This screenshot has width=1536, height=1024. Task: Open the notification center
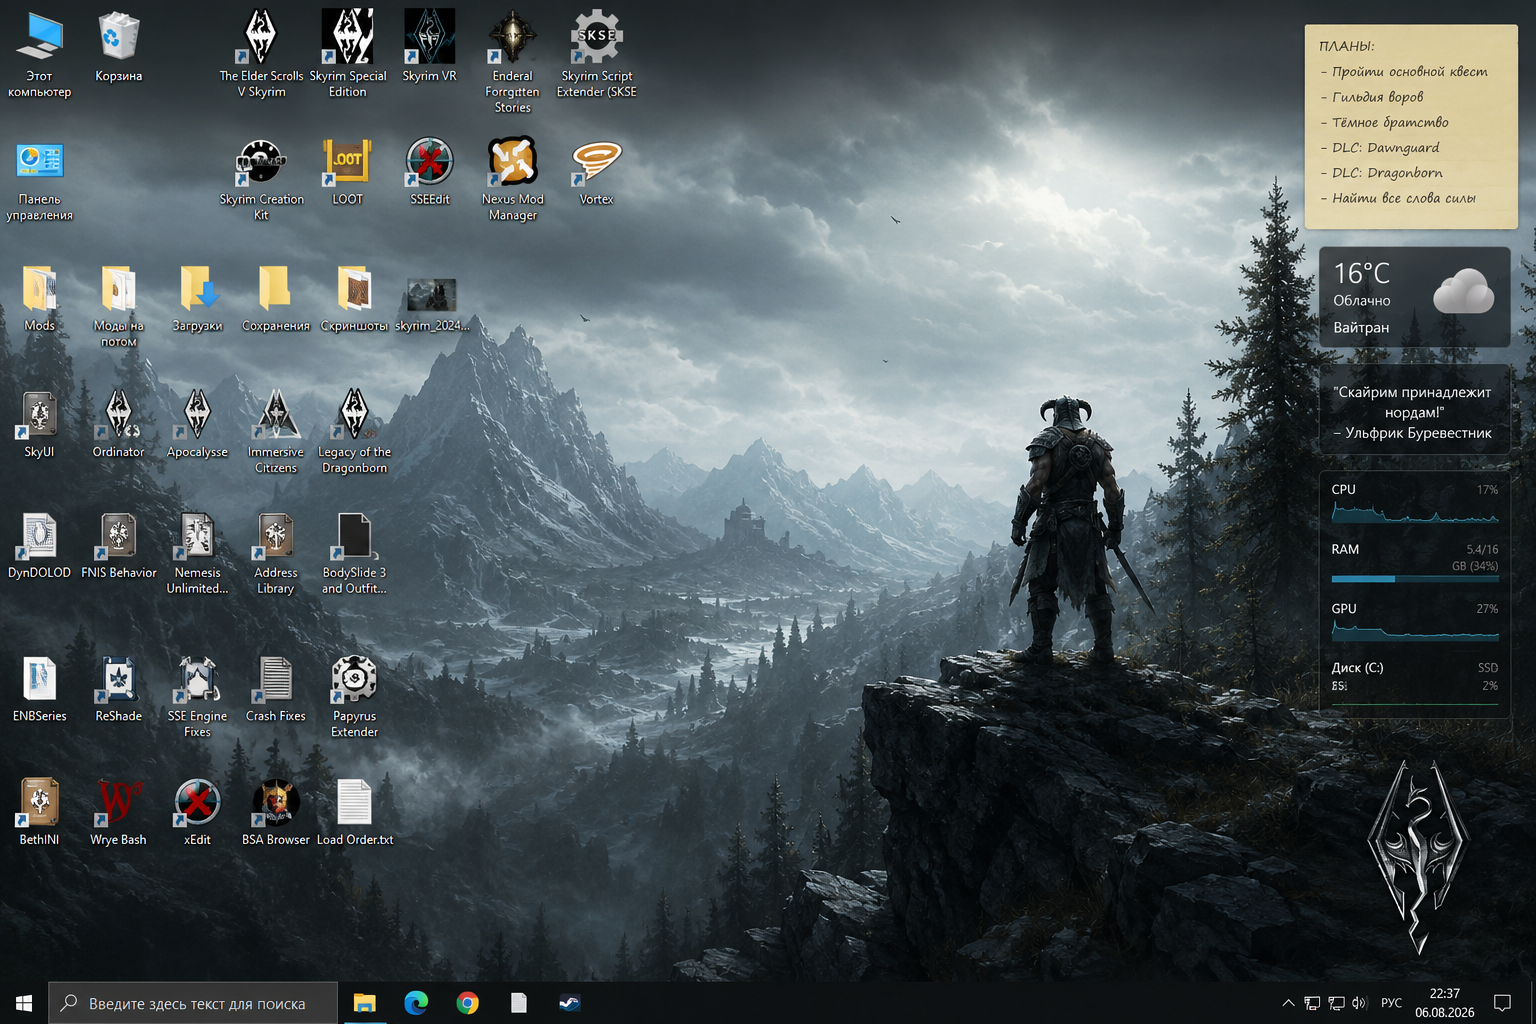pos(1502,1003)
